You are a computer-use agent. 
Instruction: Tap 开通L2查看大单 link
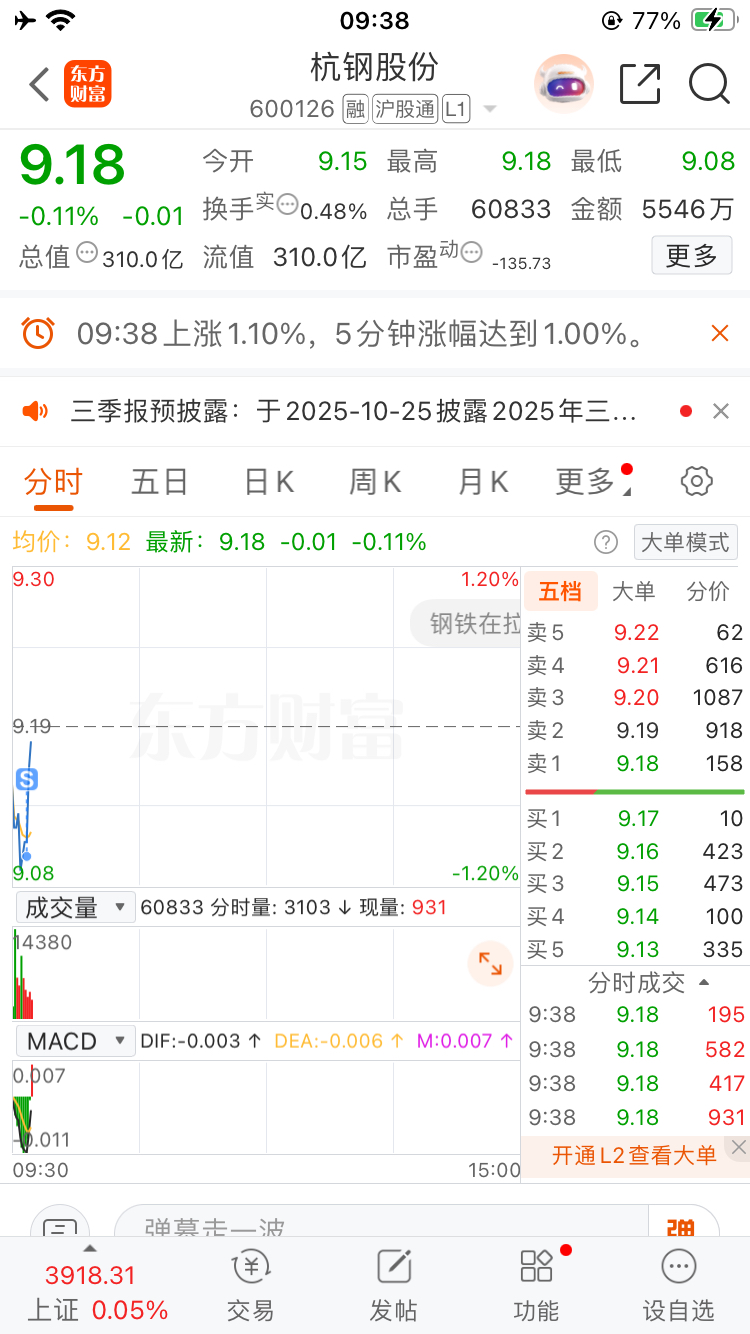point(634,1156)
